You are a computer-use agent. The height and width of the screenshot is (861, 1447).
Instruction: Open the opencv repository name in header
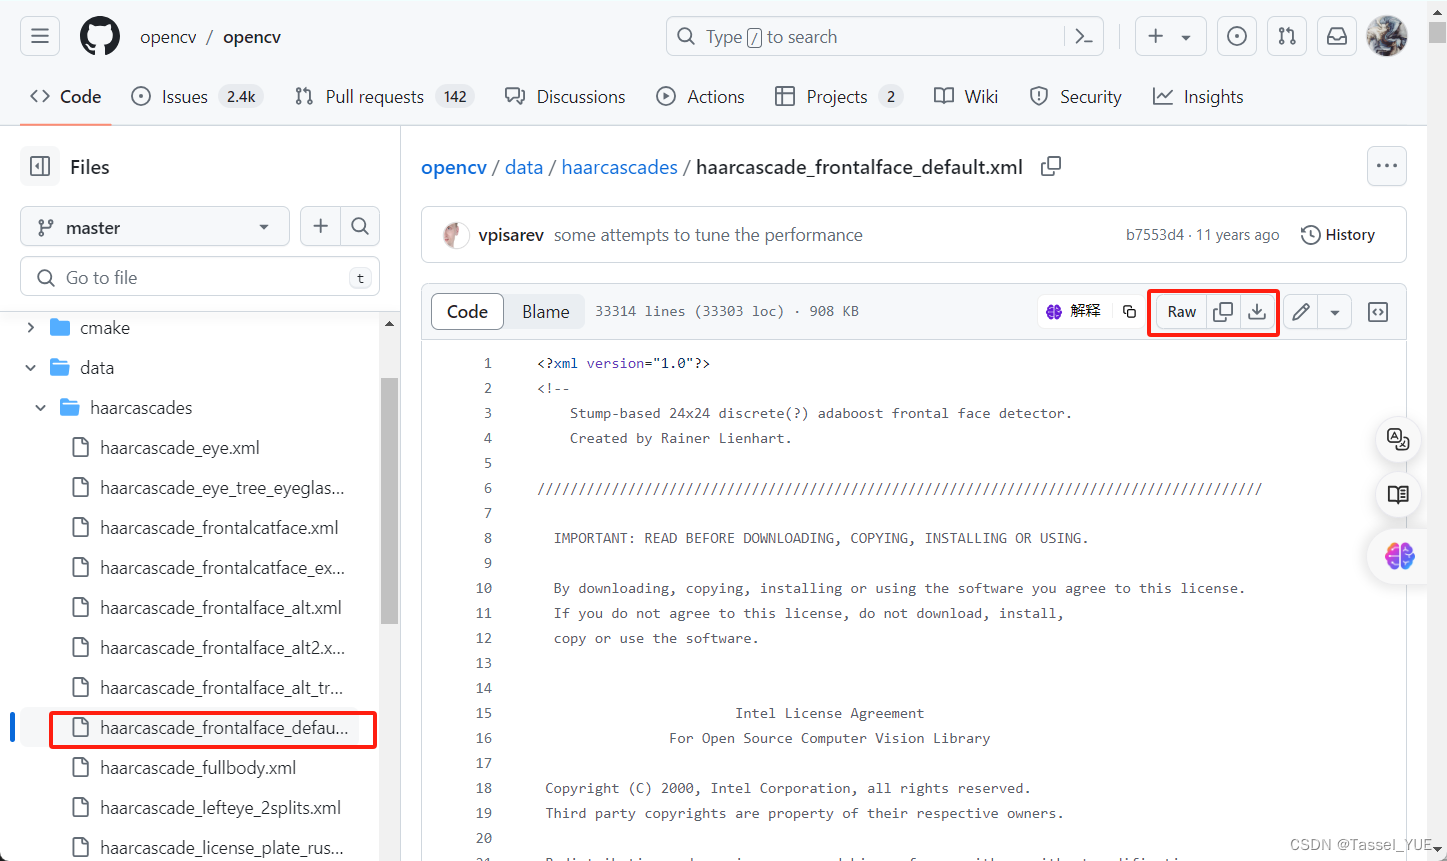(x=252, y=37)
